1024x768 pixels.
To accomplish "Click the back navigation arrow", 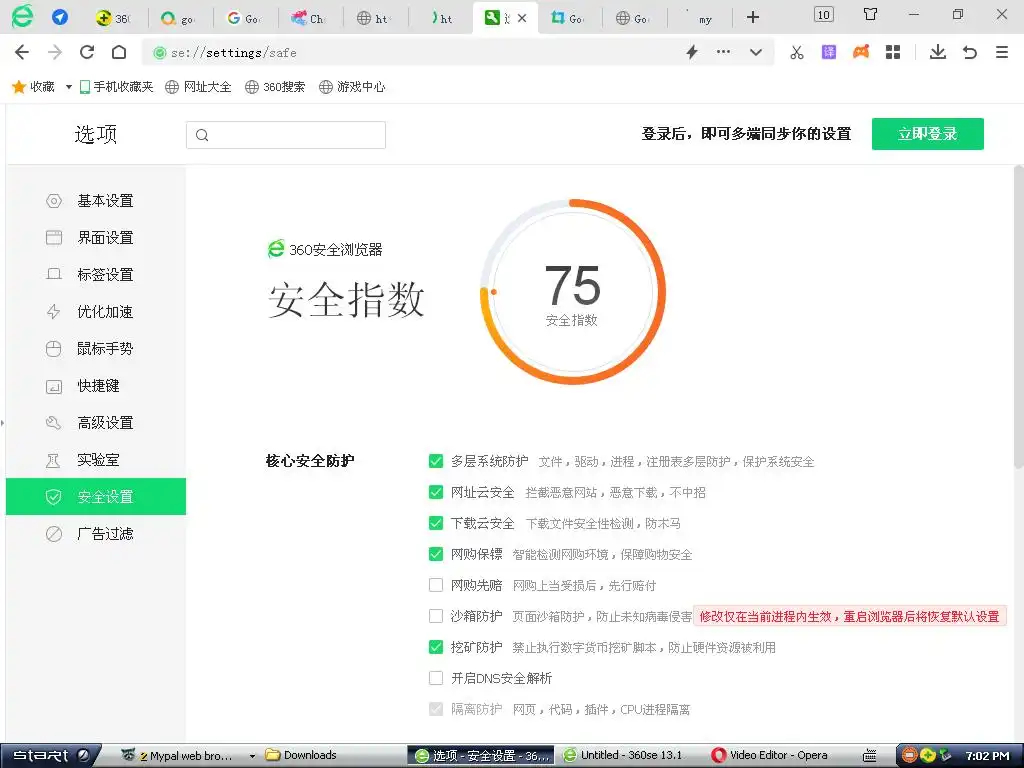I will pyautogui.click(x=22, y=52).
